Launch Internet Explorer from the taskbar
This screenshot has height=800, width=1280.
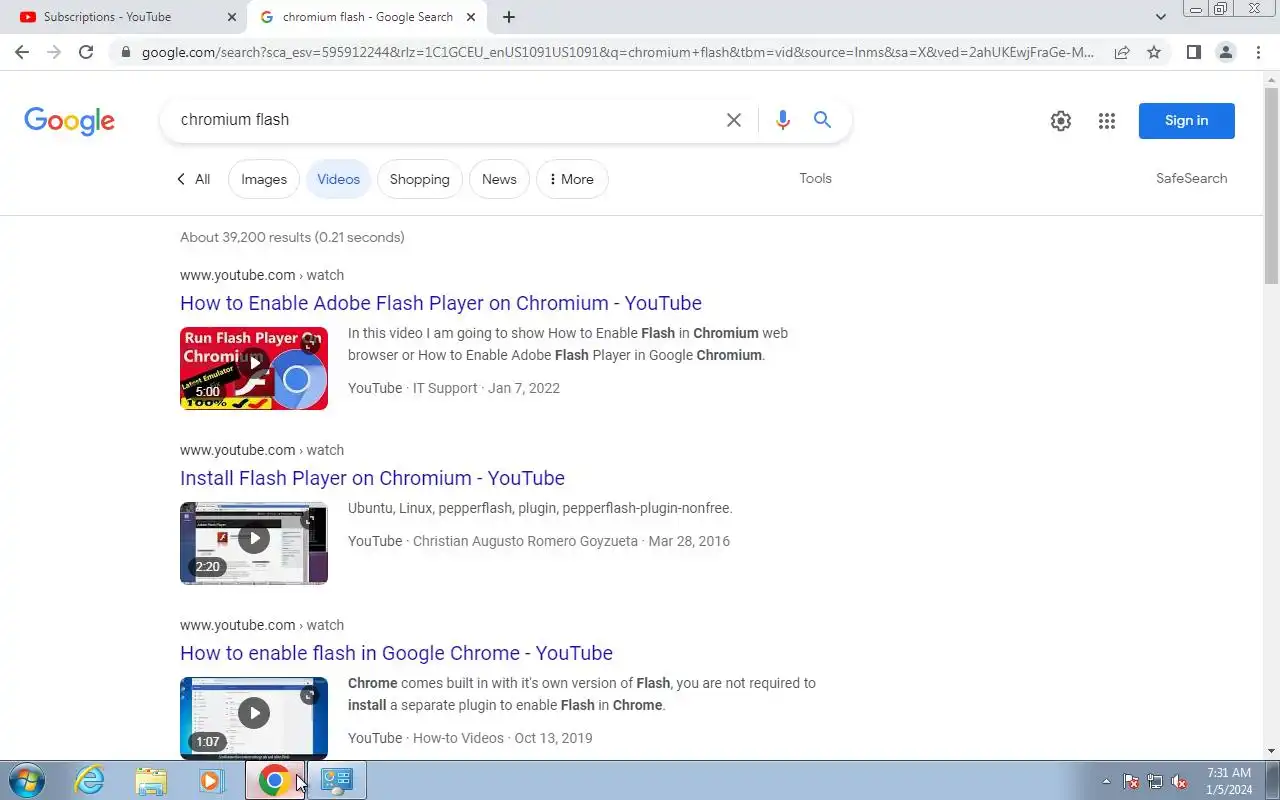90,781
